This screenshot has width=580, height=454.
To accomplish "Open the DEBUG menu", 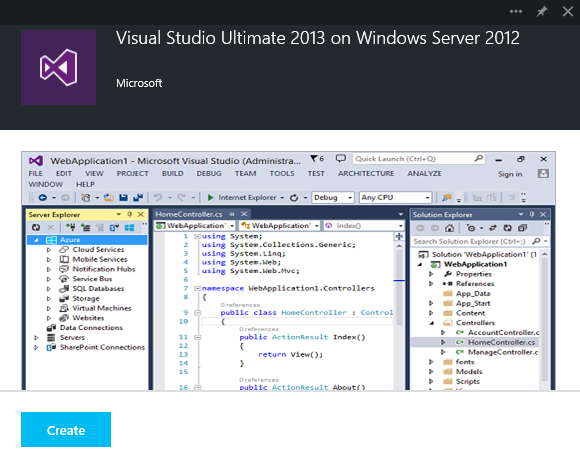I will click(209, 174).
